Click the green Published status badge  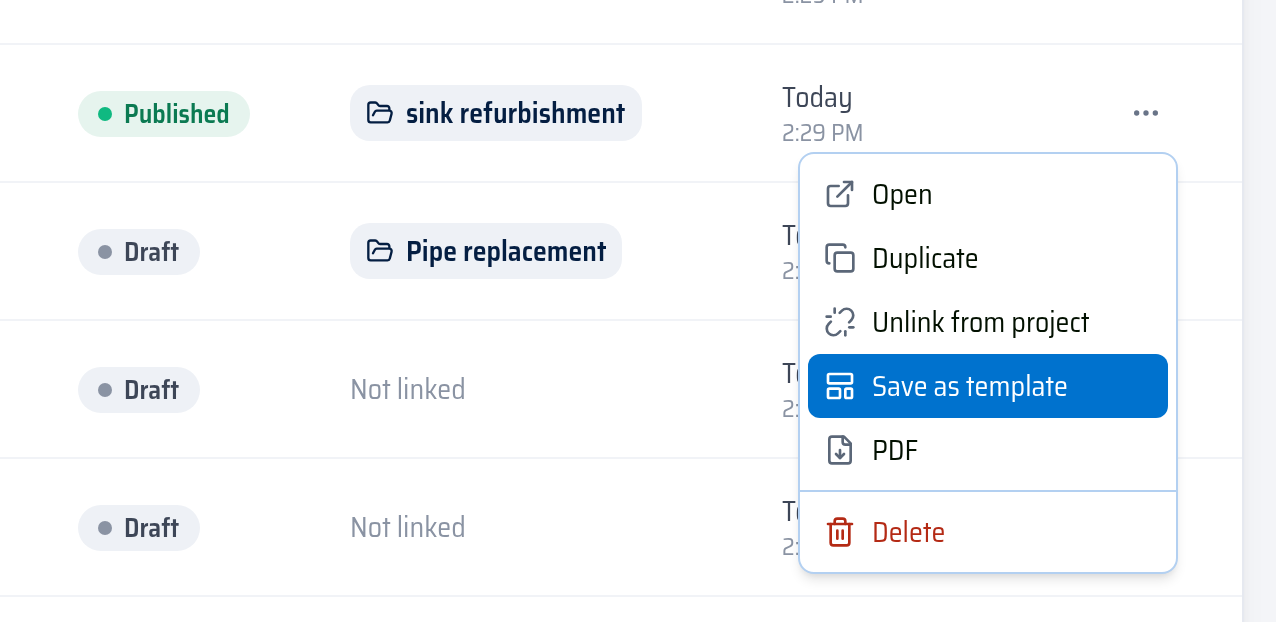coord(164,113)
